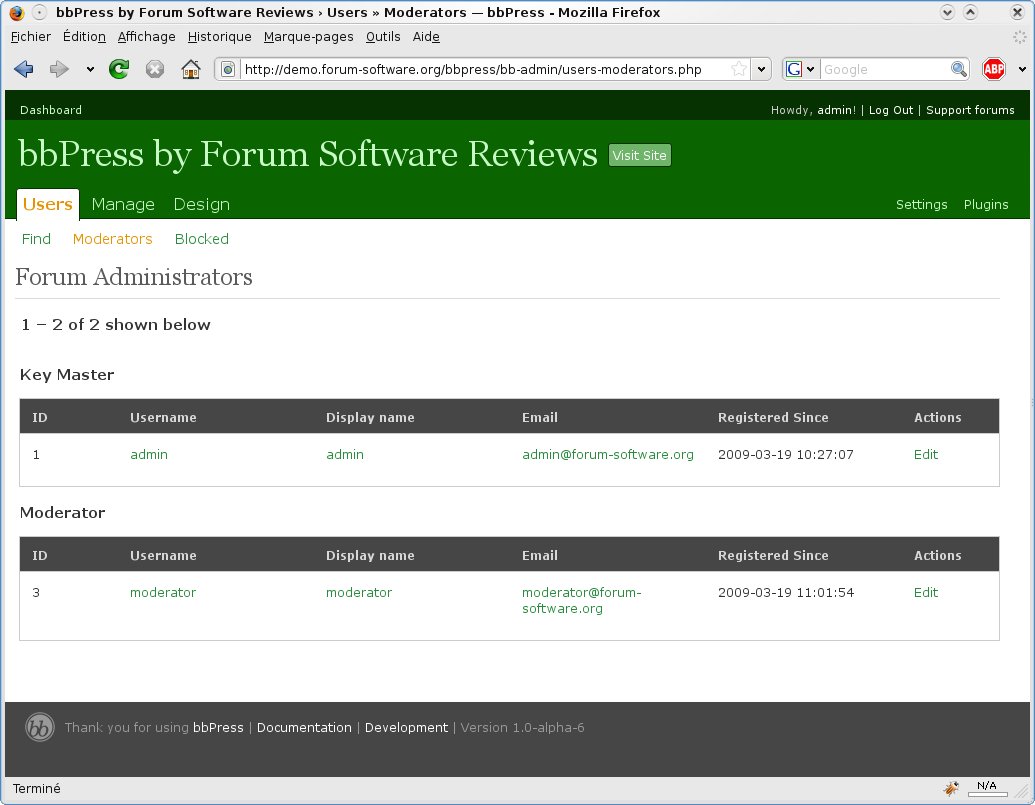Click the Adblock Plus ABP icon
The width and height of the screenshot is (1035, 805).
coord(993,69)
